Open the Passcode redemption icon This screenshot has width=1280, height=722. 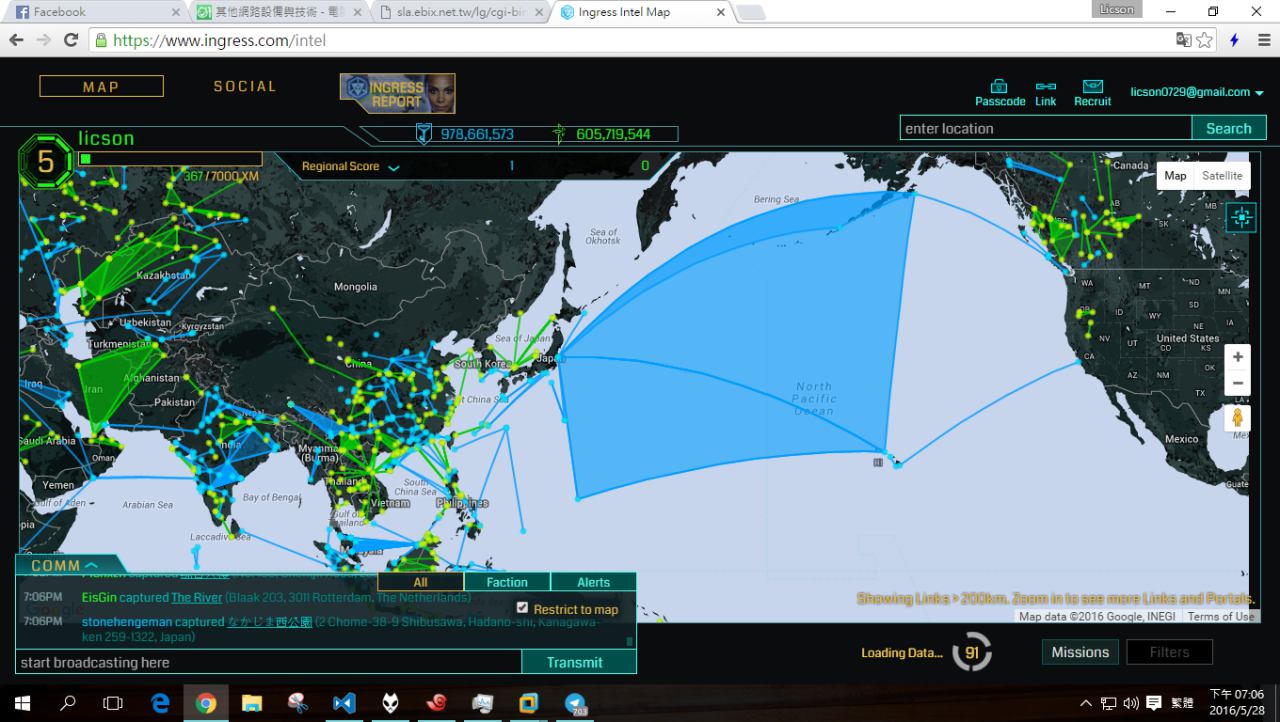coord(999,87)
